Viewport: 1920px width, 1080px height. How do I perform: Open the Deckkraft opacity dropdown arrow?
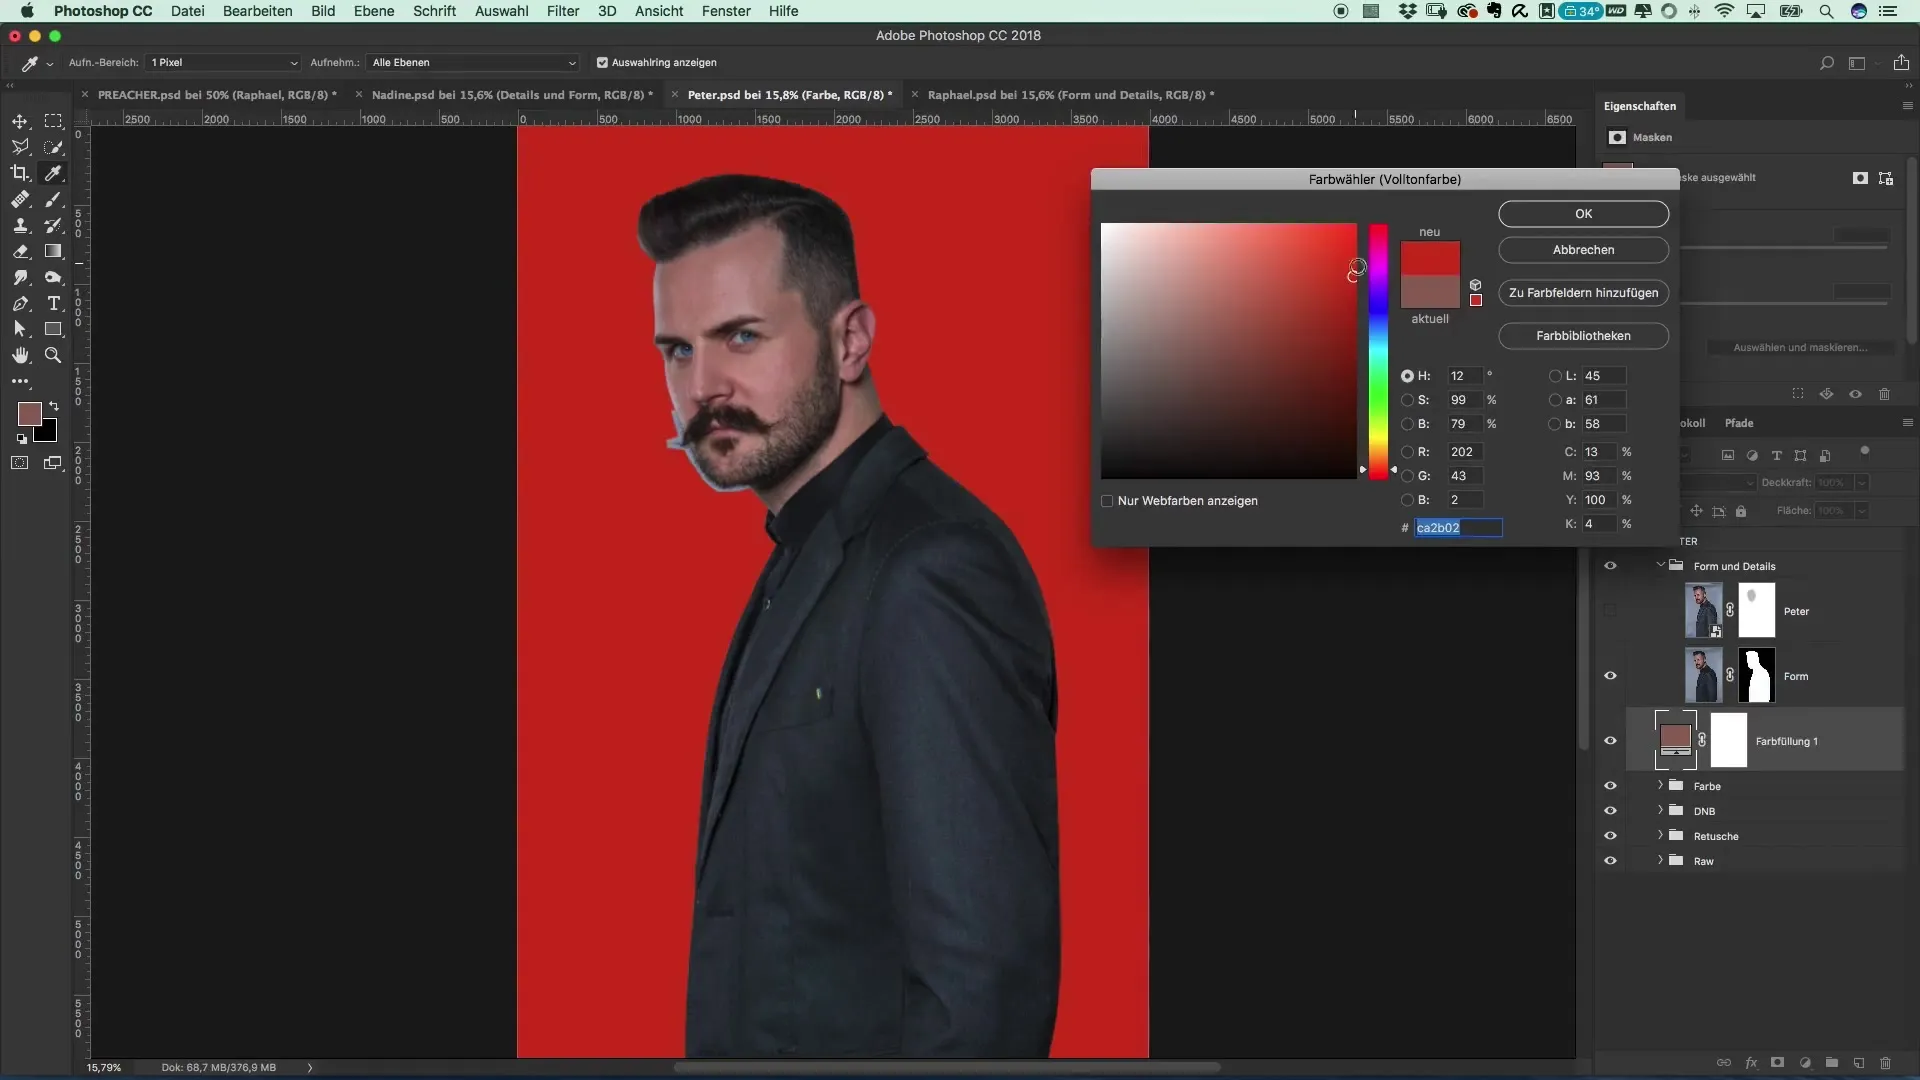1862,483
